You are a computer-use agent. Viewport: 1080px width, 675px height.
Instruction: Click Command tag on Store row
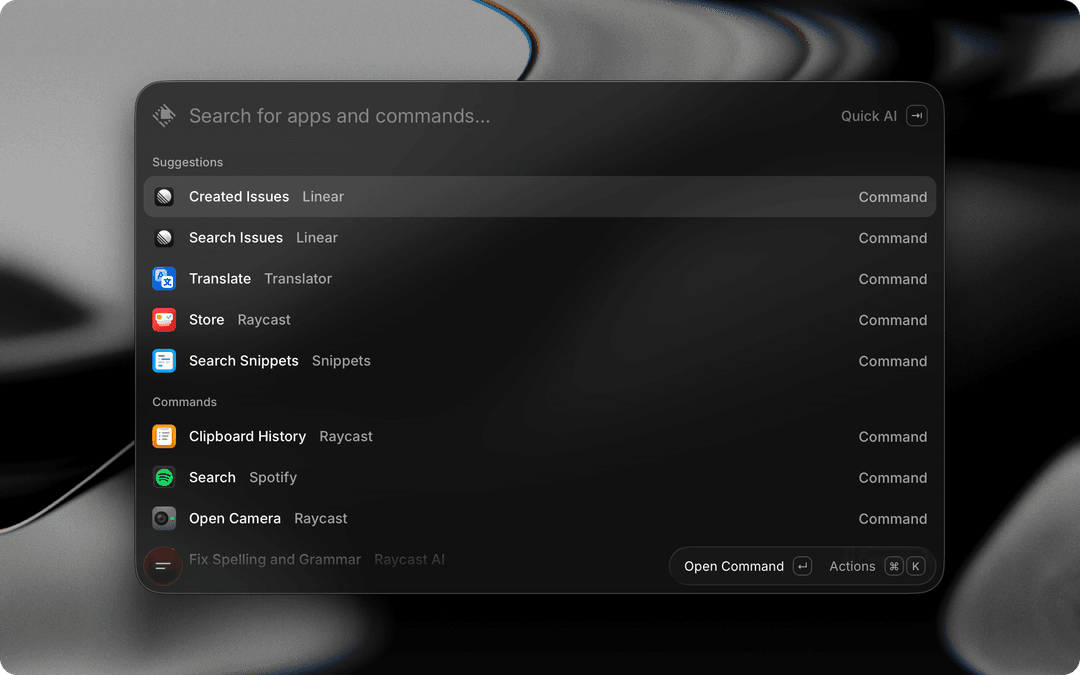click(893, 320)
